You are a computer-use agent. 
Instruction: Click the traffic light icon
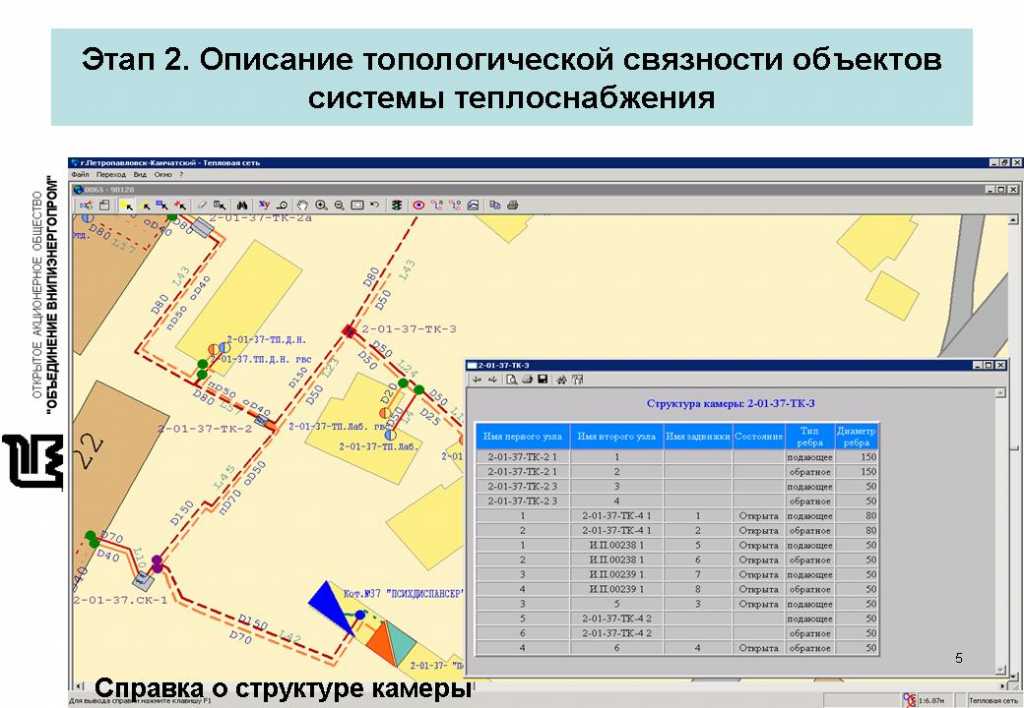tap(397, 205)
